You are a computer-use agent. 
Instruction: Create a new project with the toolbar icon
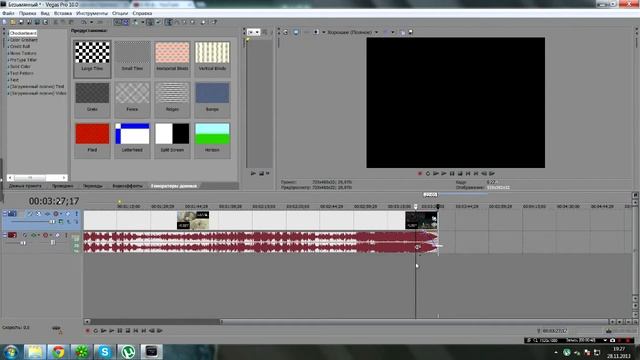pos(4,22)
